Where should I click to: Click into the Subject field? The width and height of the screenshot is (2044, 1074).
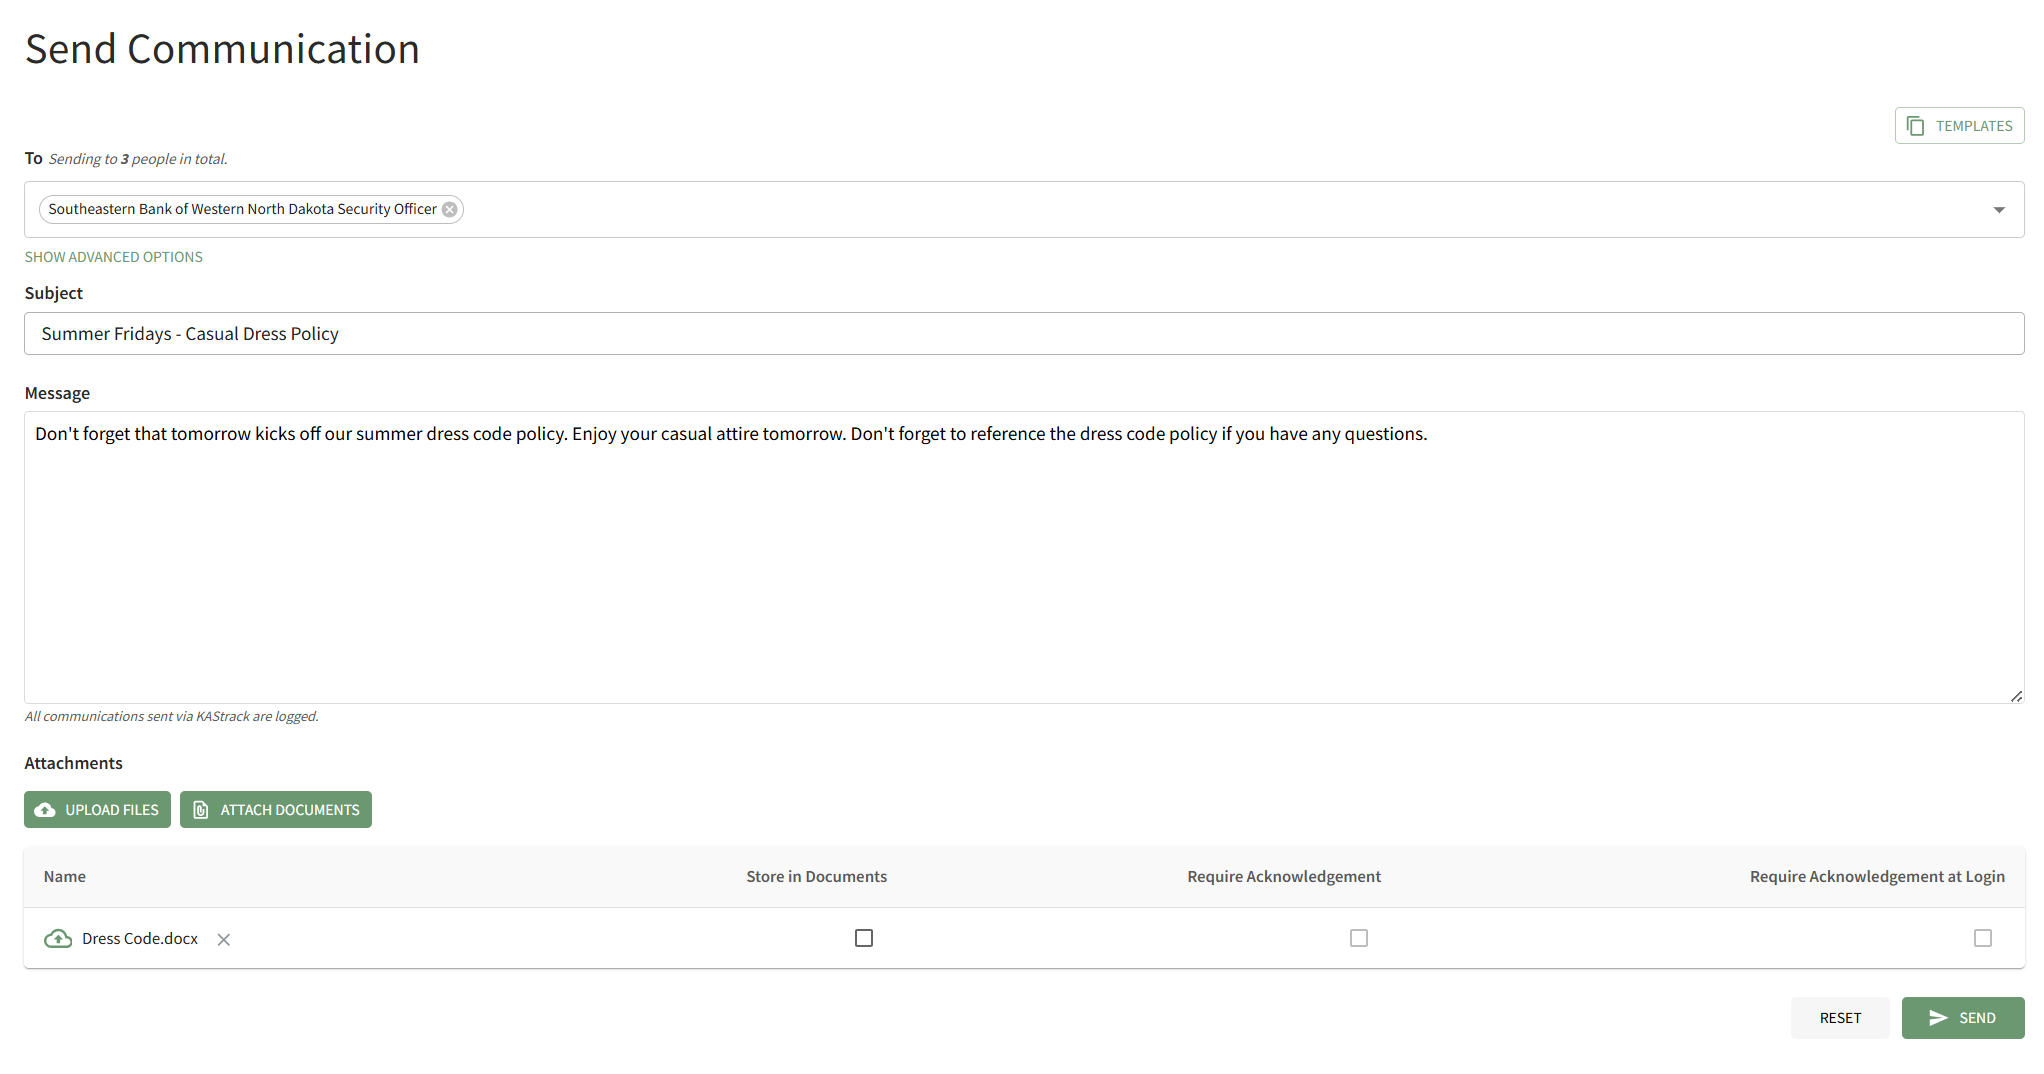1024,334
